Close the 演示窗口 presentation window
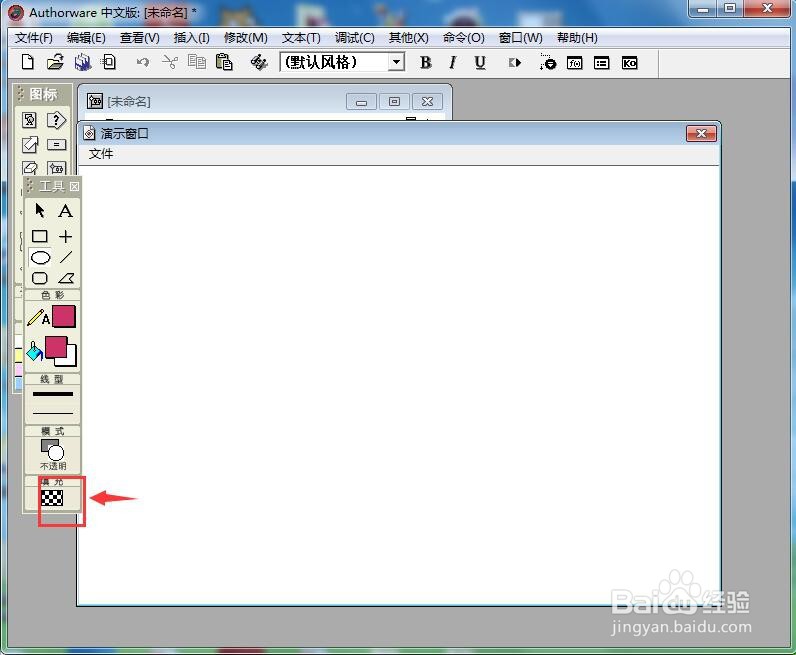 point(701,134)
